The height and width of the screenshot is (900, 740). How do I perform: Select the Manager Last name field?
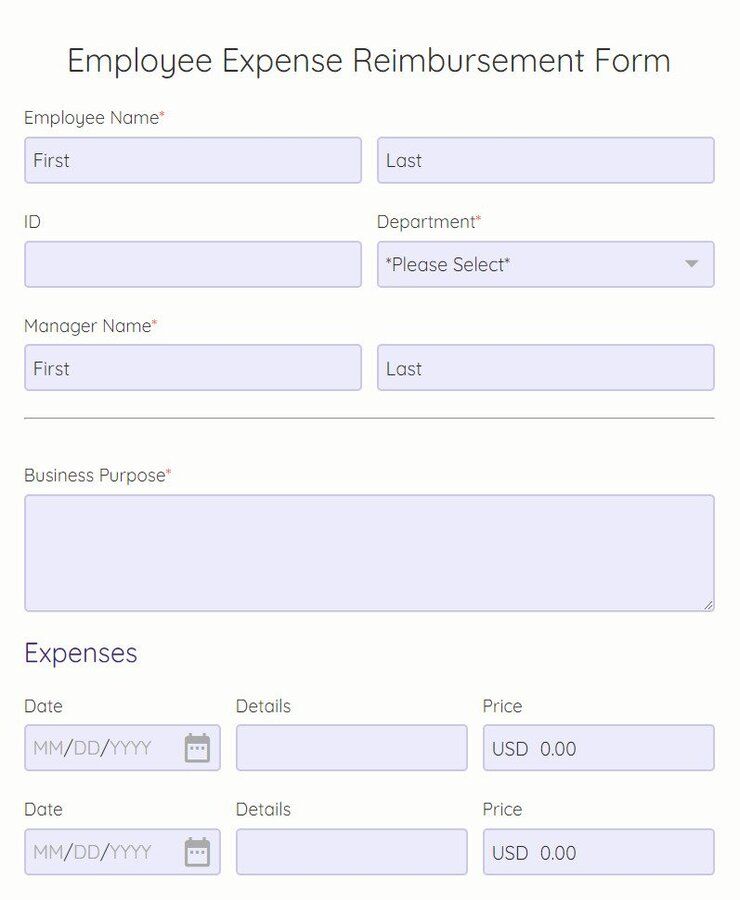545,368
